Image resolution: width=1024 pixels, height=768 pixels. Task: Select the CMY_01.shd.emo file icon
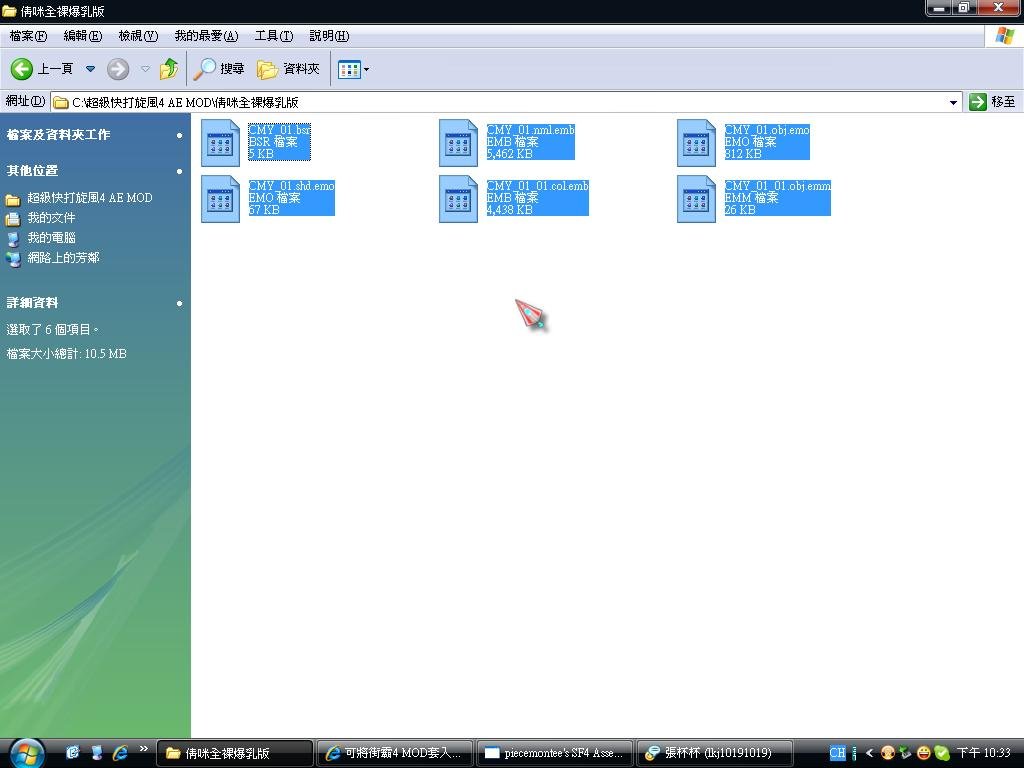(221, 198)
